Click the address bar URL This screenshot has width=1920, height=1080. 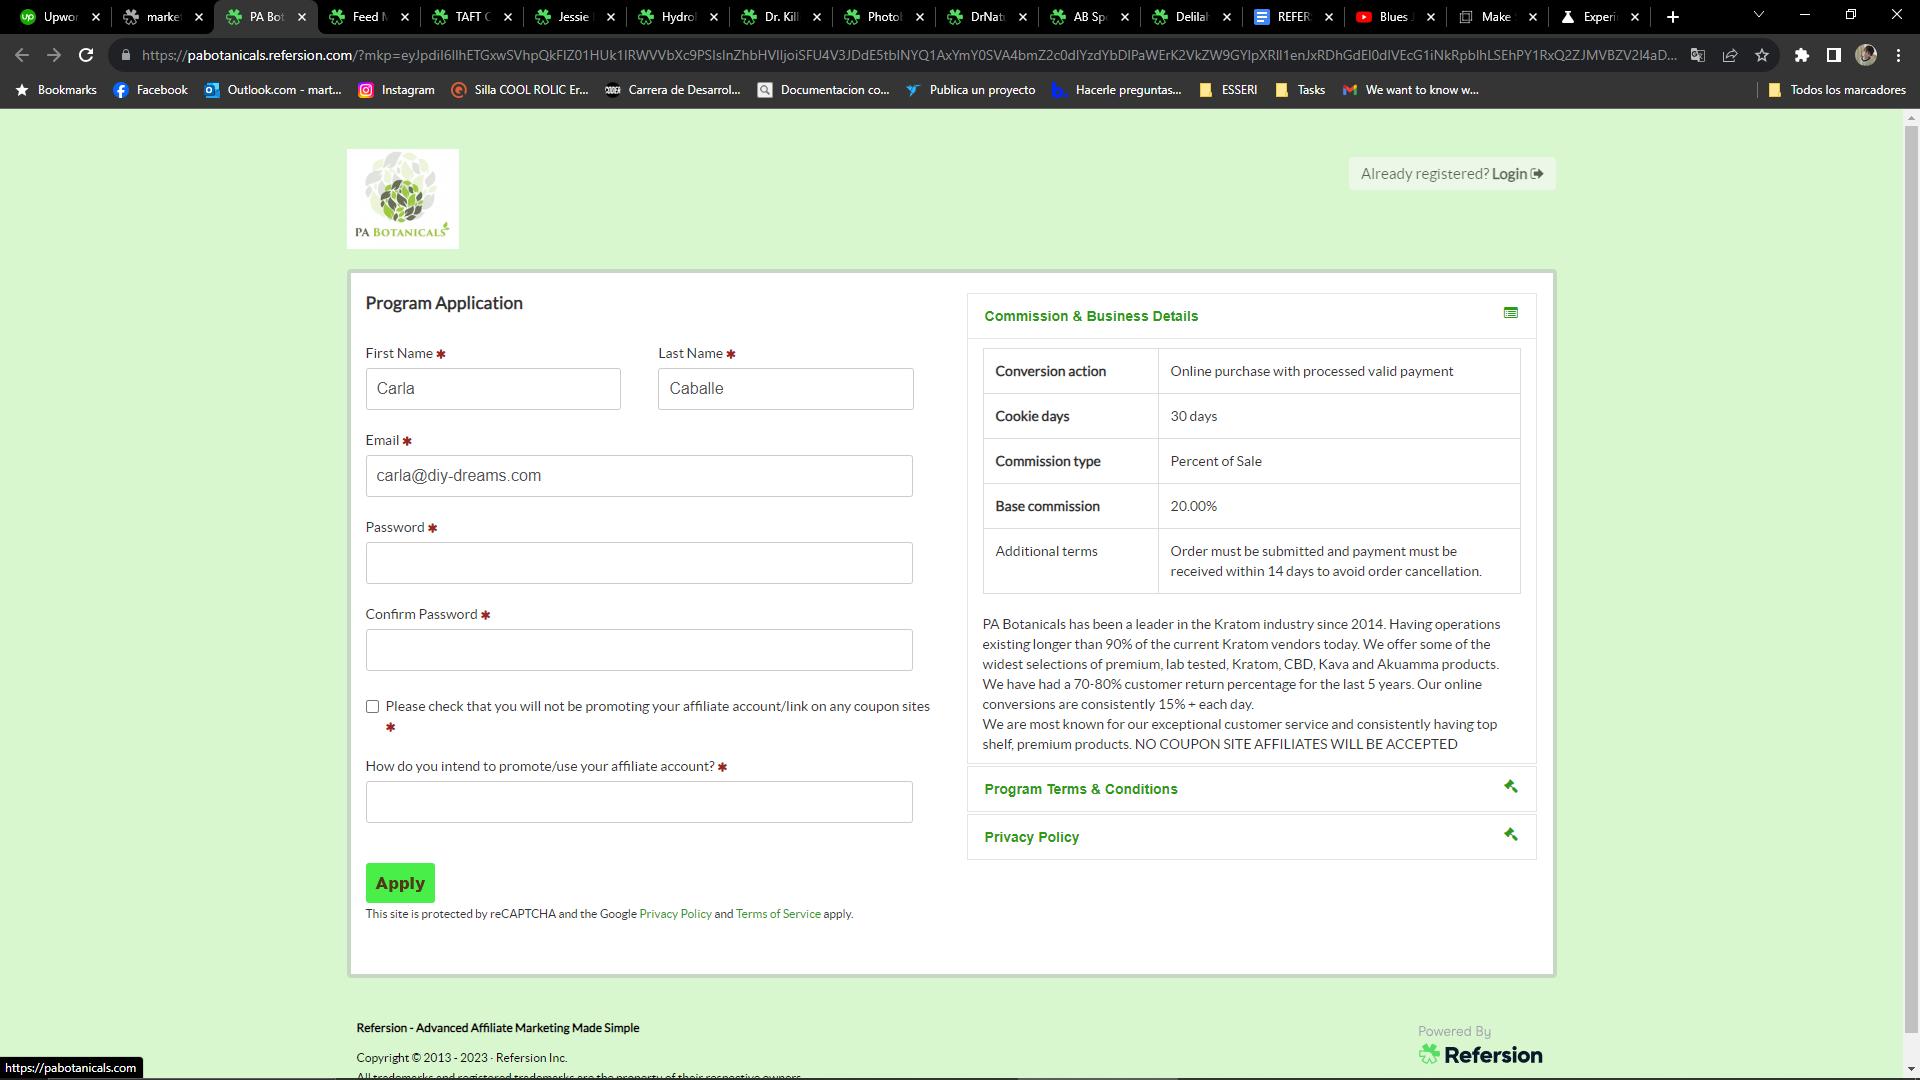908,55
